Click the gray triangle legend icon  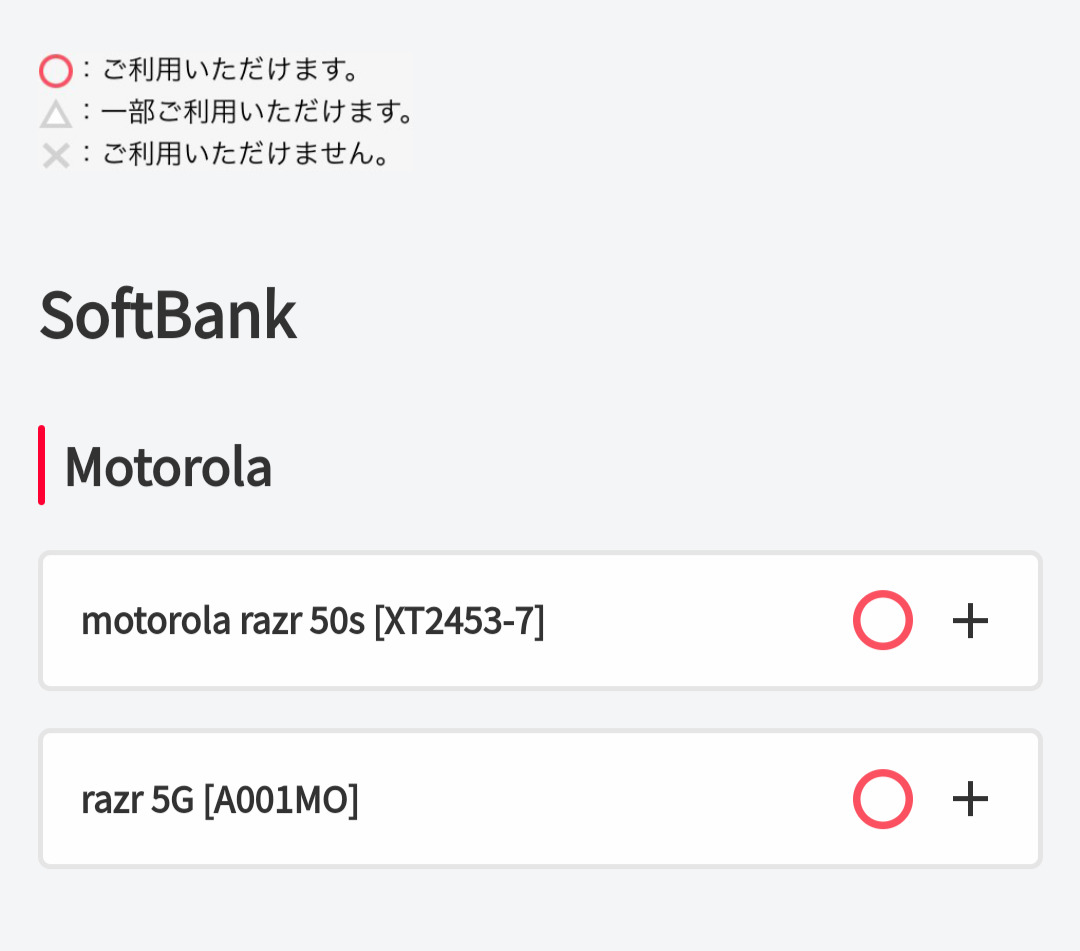(x=56, y=114)
